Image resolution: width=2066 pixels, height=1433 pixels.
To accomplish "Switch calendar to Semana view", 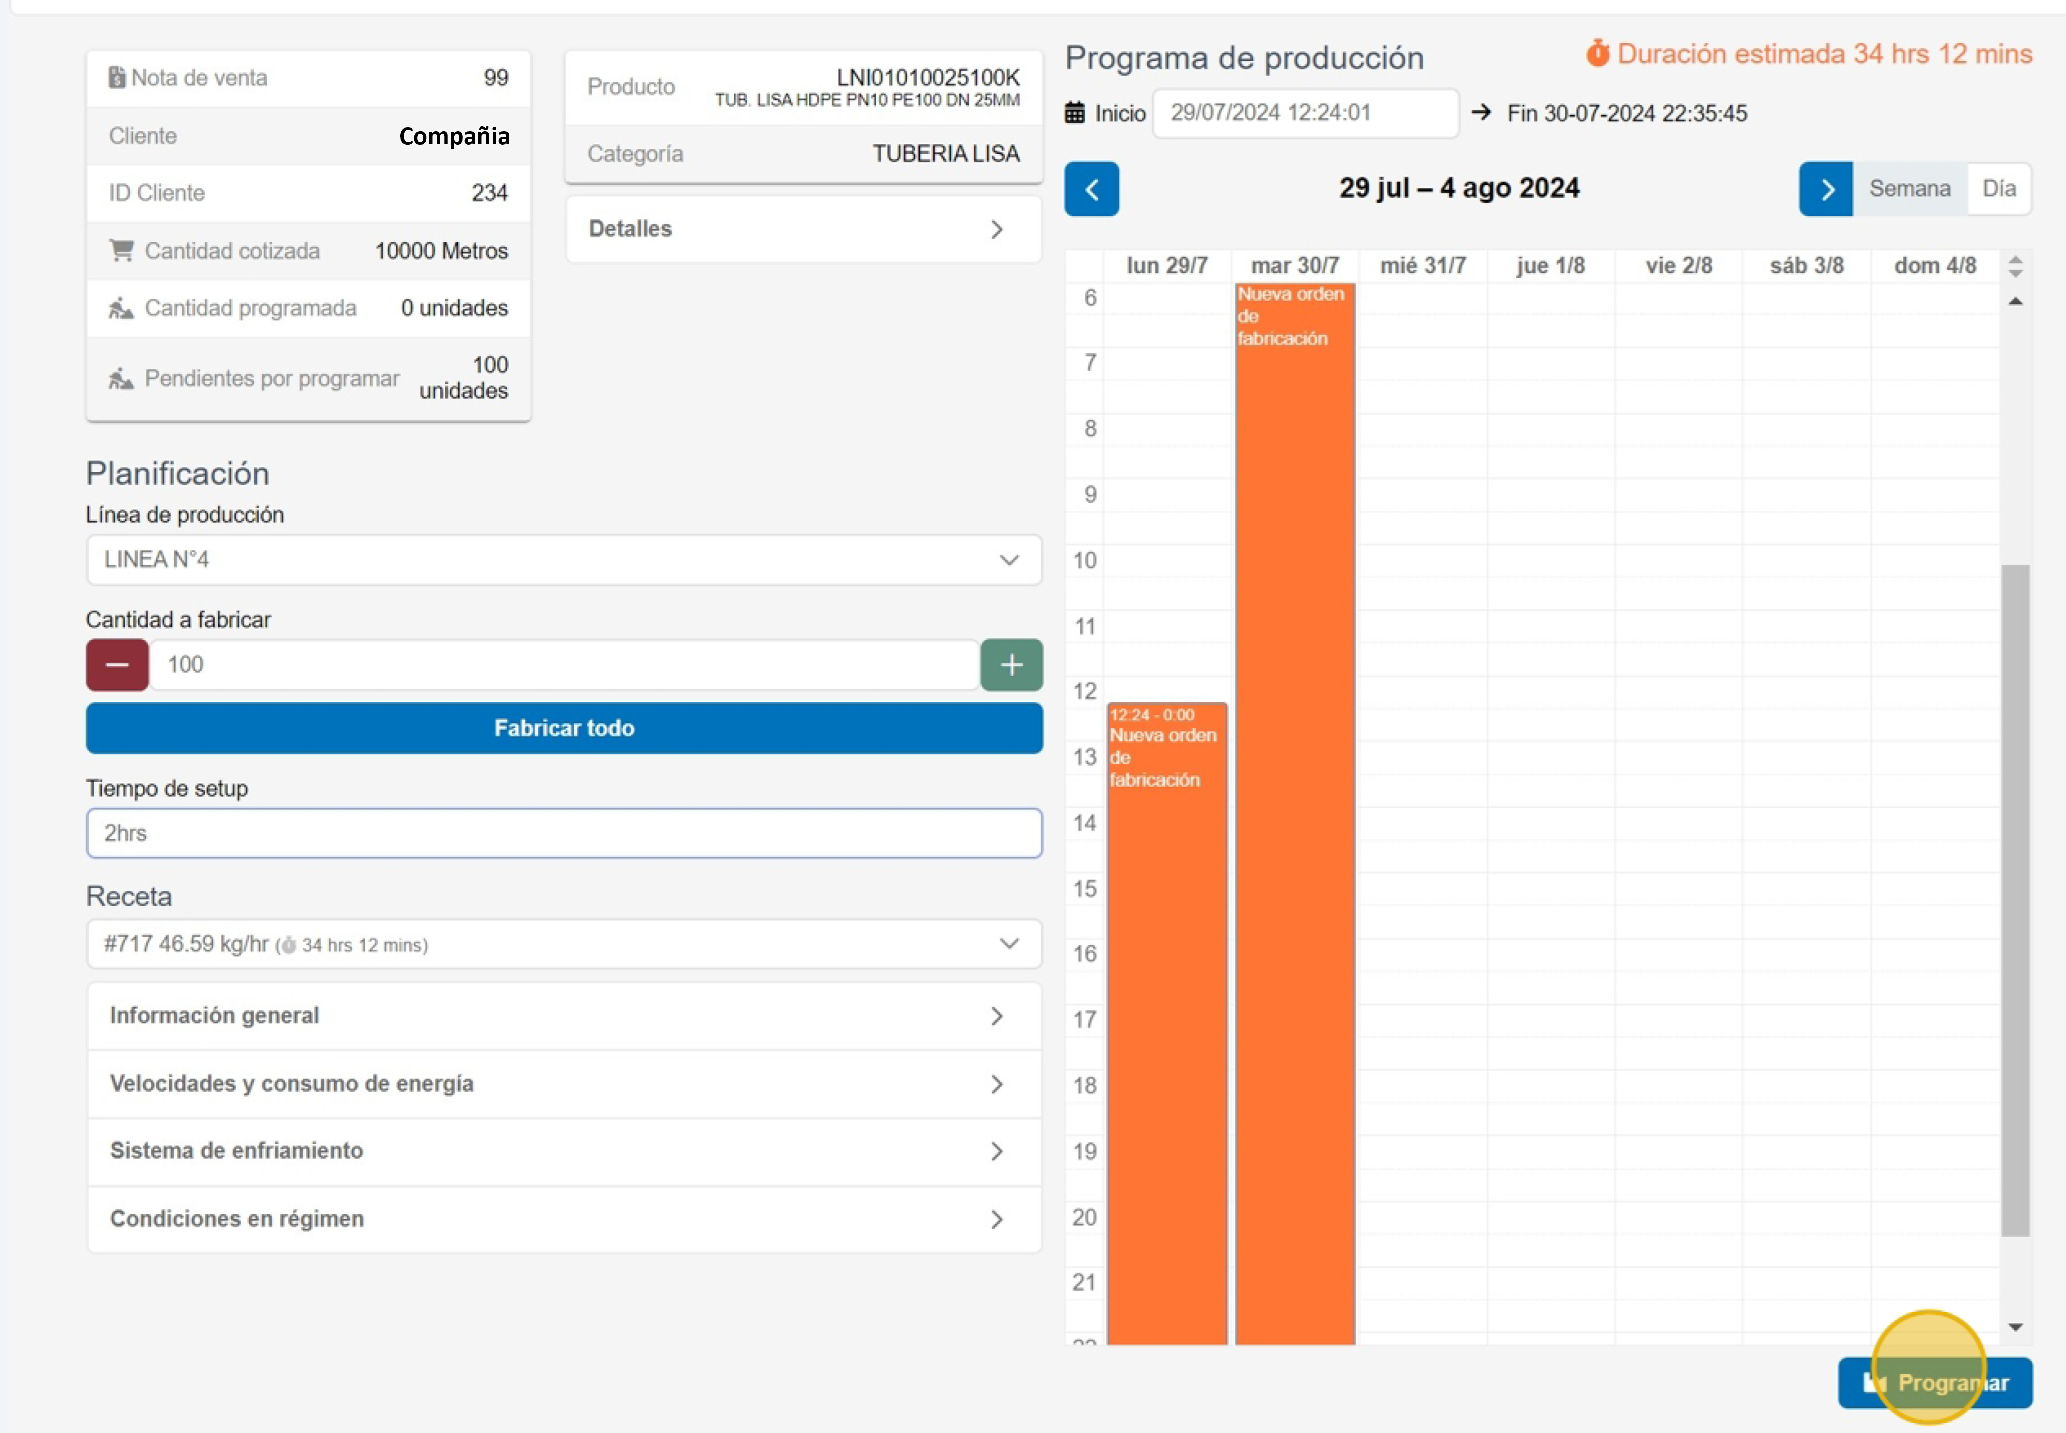I will coord(1909,189).
